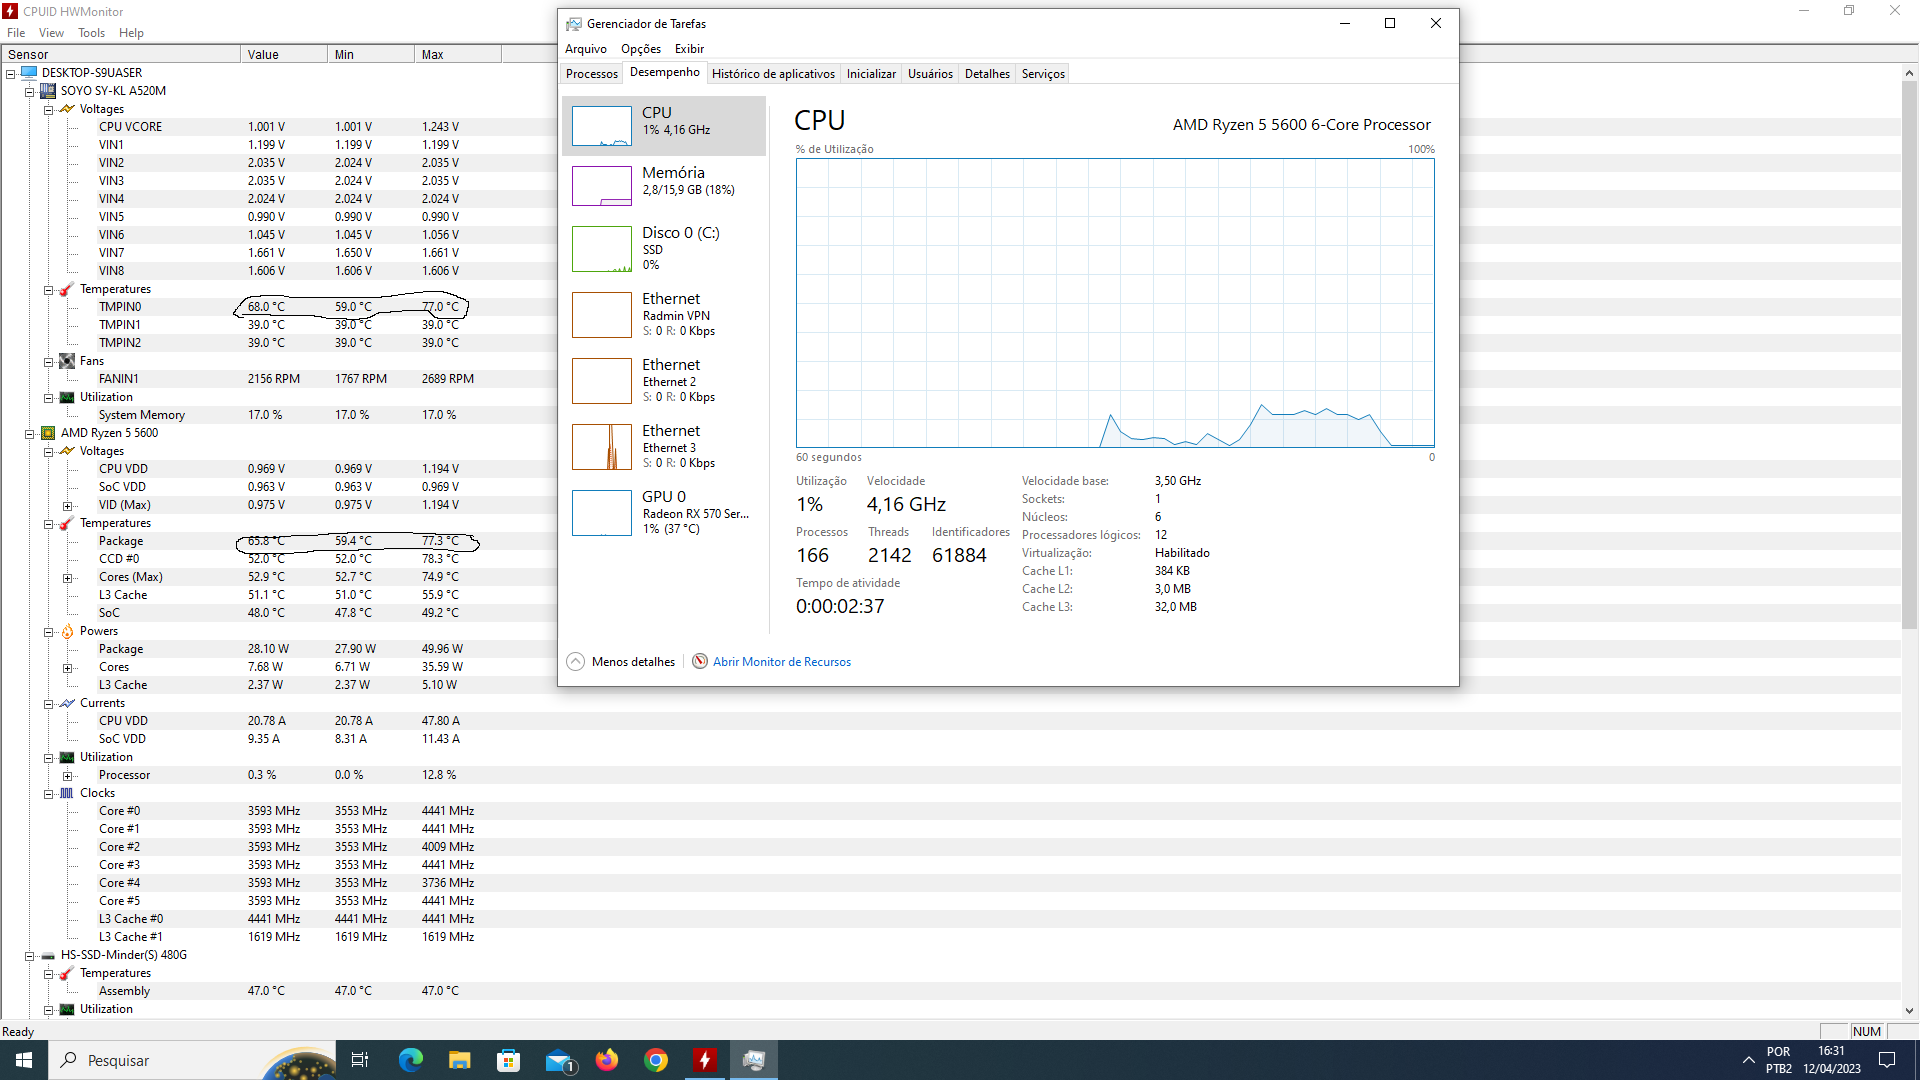Open the Arquivo menu in Task Manager
This screenshot has width=1920, height=1080.
tap(586, 48)
